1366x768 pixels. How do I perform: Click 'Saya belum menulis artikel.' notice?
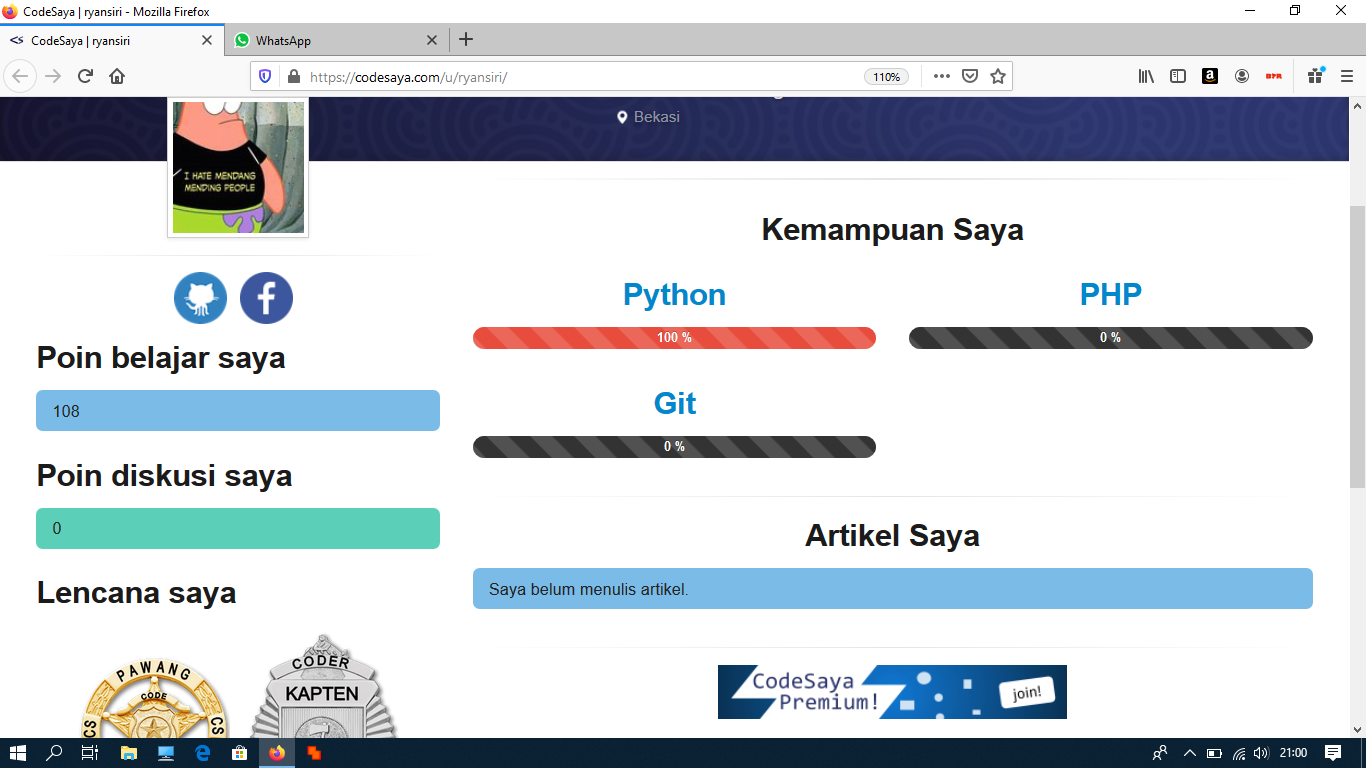pos(893,589)
